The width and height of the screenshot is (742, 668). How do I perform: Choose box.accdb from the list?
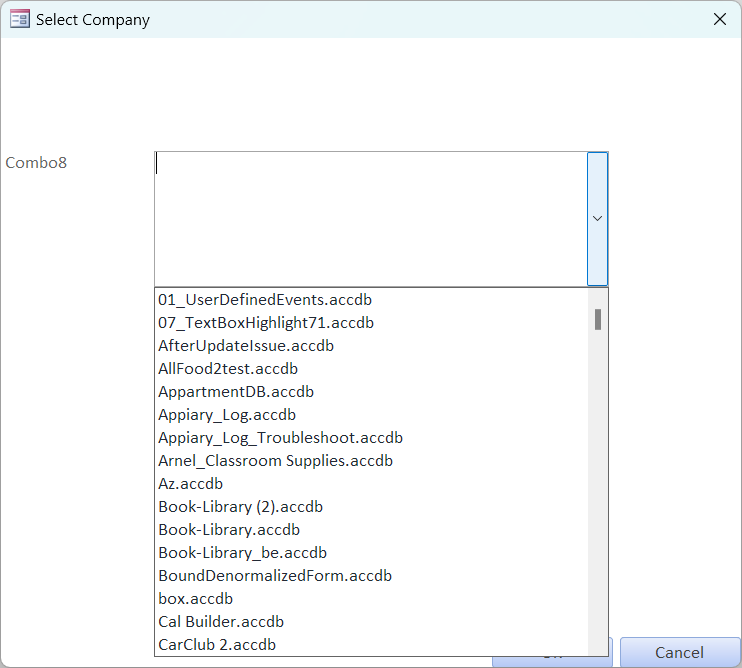point(195,598)
